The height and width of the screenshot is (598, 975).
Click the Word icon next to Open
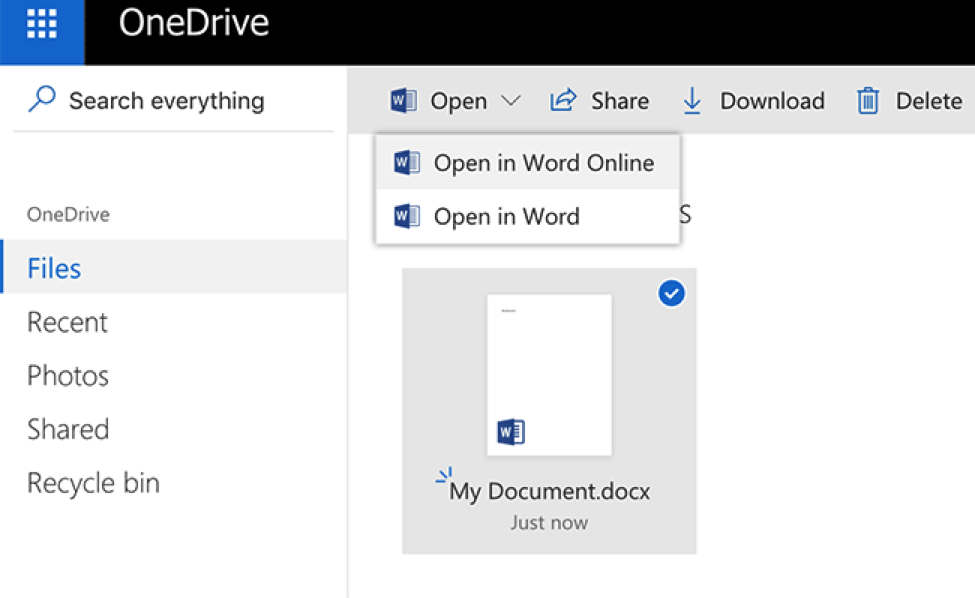click(x=403, y=100)
